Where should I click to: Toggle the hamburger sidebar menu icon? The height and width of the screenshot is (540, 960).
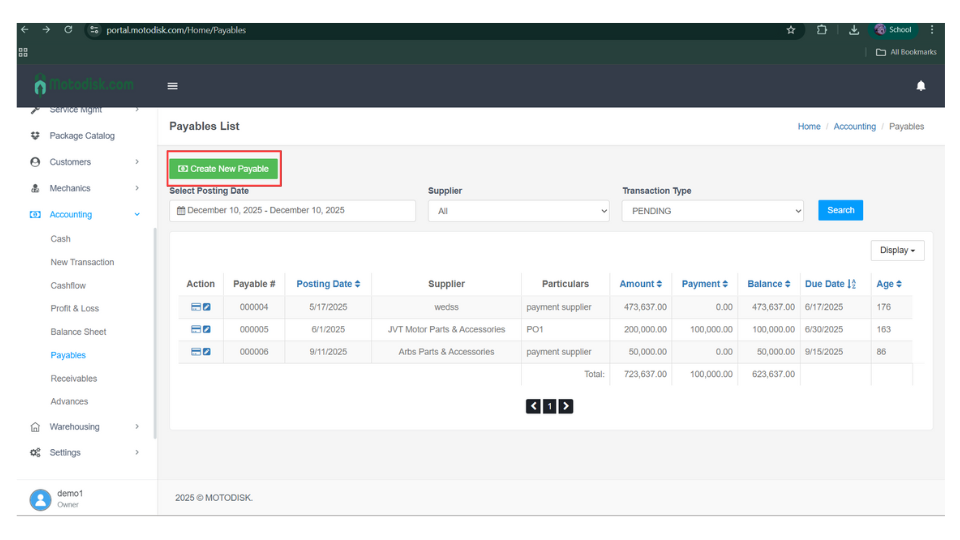click(x=172, y=86)
